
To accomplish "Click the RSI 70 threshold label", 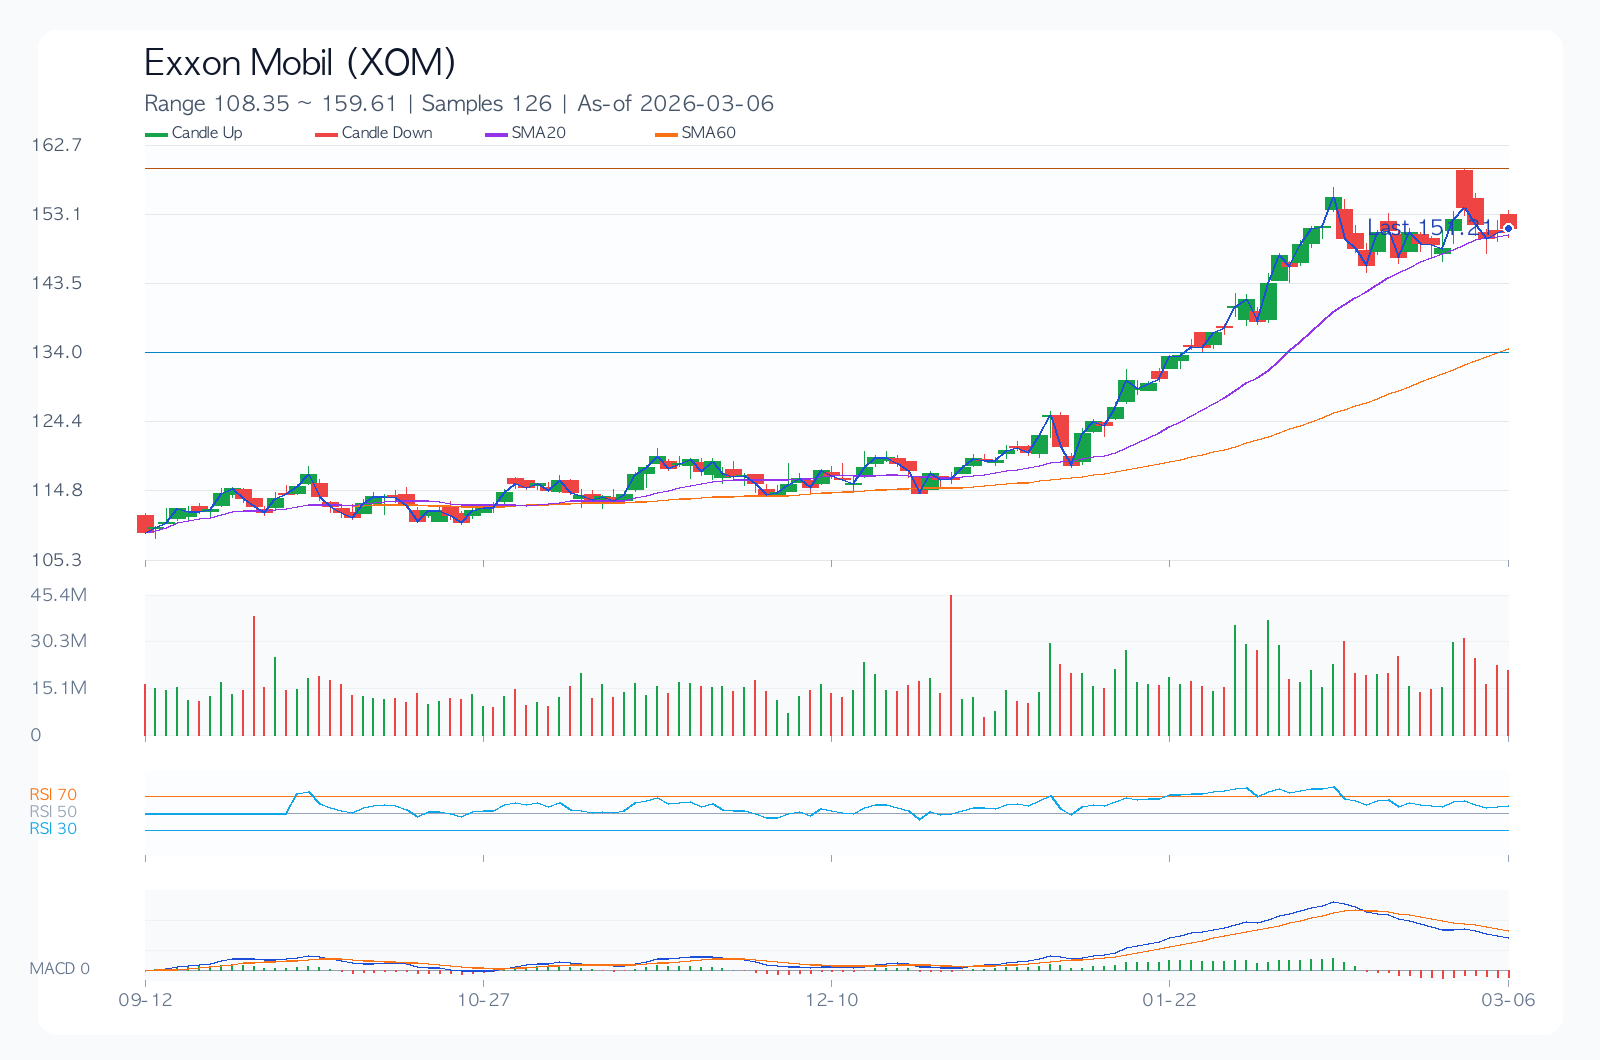I will [53, 795].
